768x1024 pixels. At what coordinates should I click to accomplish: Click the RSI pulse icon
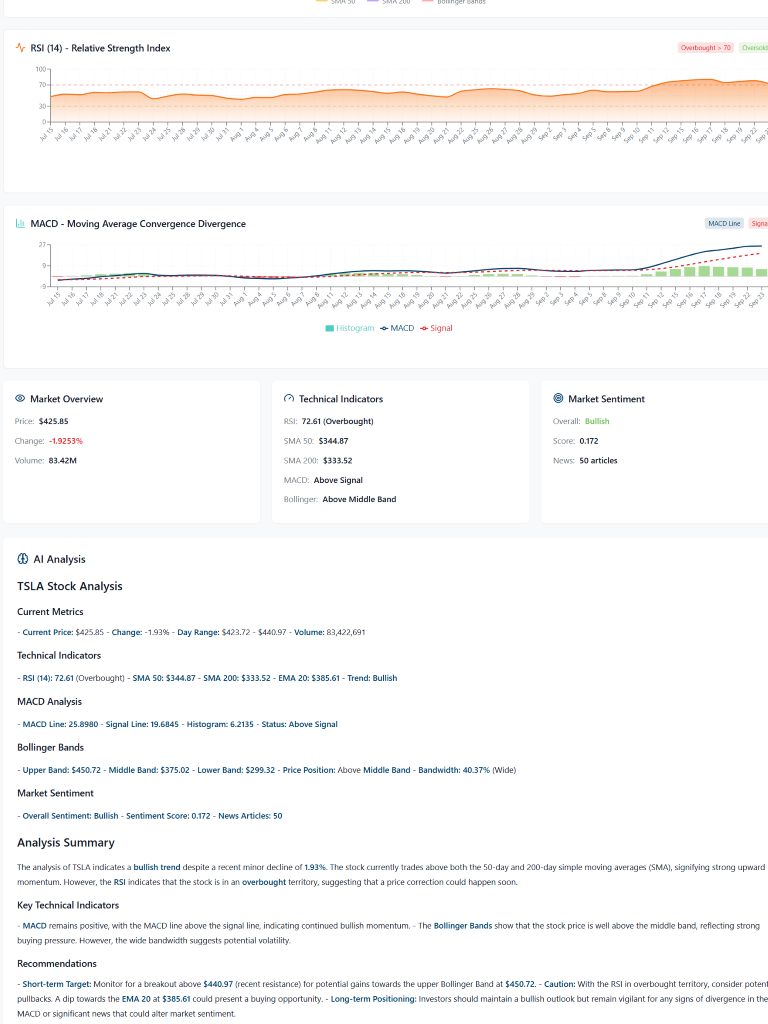(x=20, y=48)
